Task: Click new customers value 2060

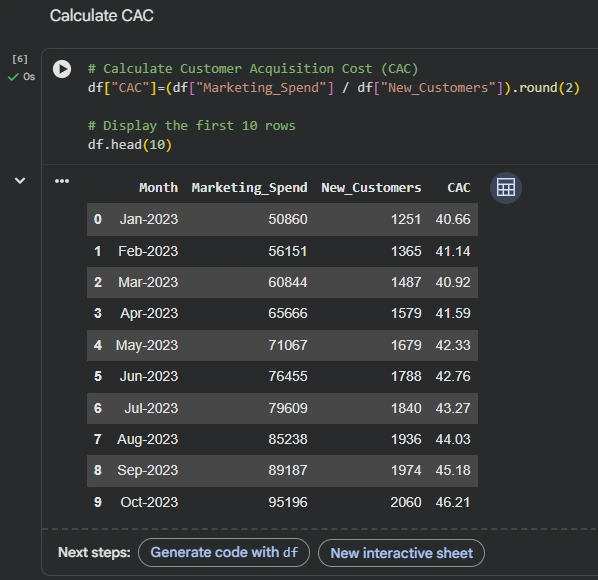Action: tap(406, 502)
